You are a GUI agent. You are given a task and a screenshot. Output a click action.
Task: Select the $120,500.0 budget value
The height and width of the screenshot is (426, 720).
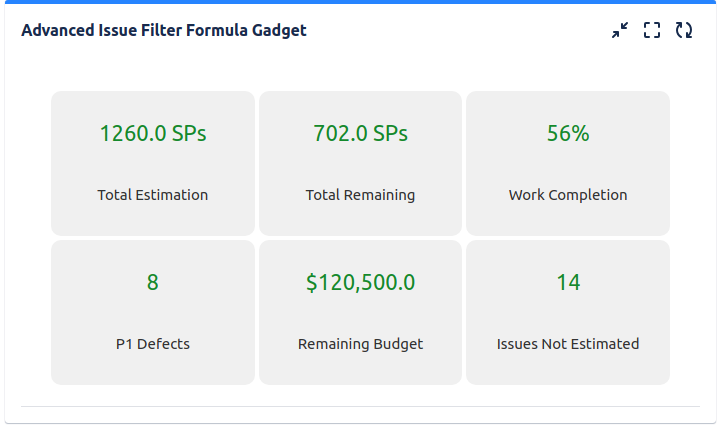coord(360,282)
